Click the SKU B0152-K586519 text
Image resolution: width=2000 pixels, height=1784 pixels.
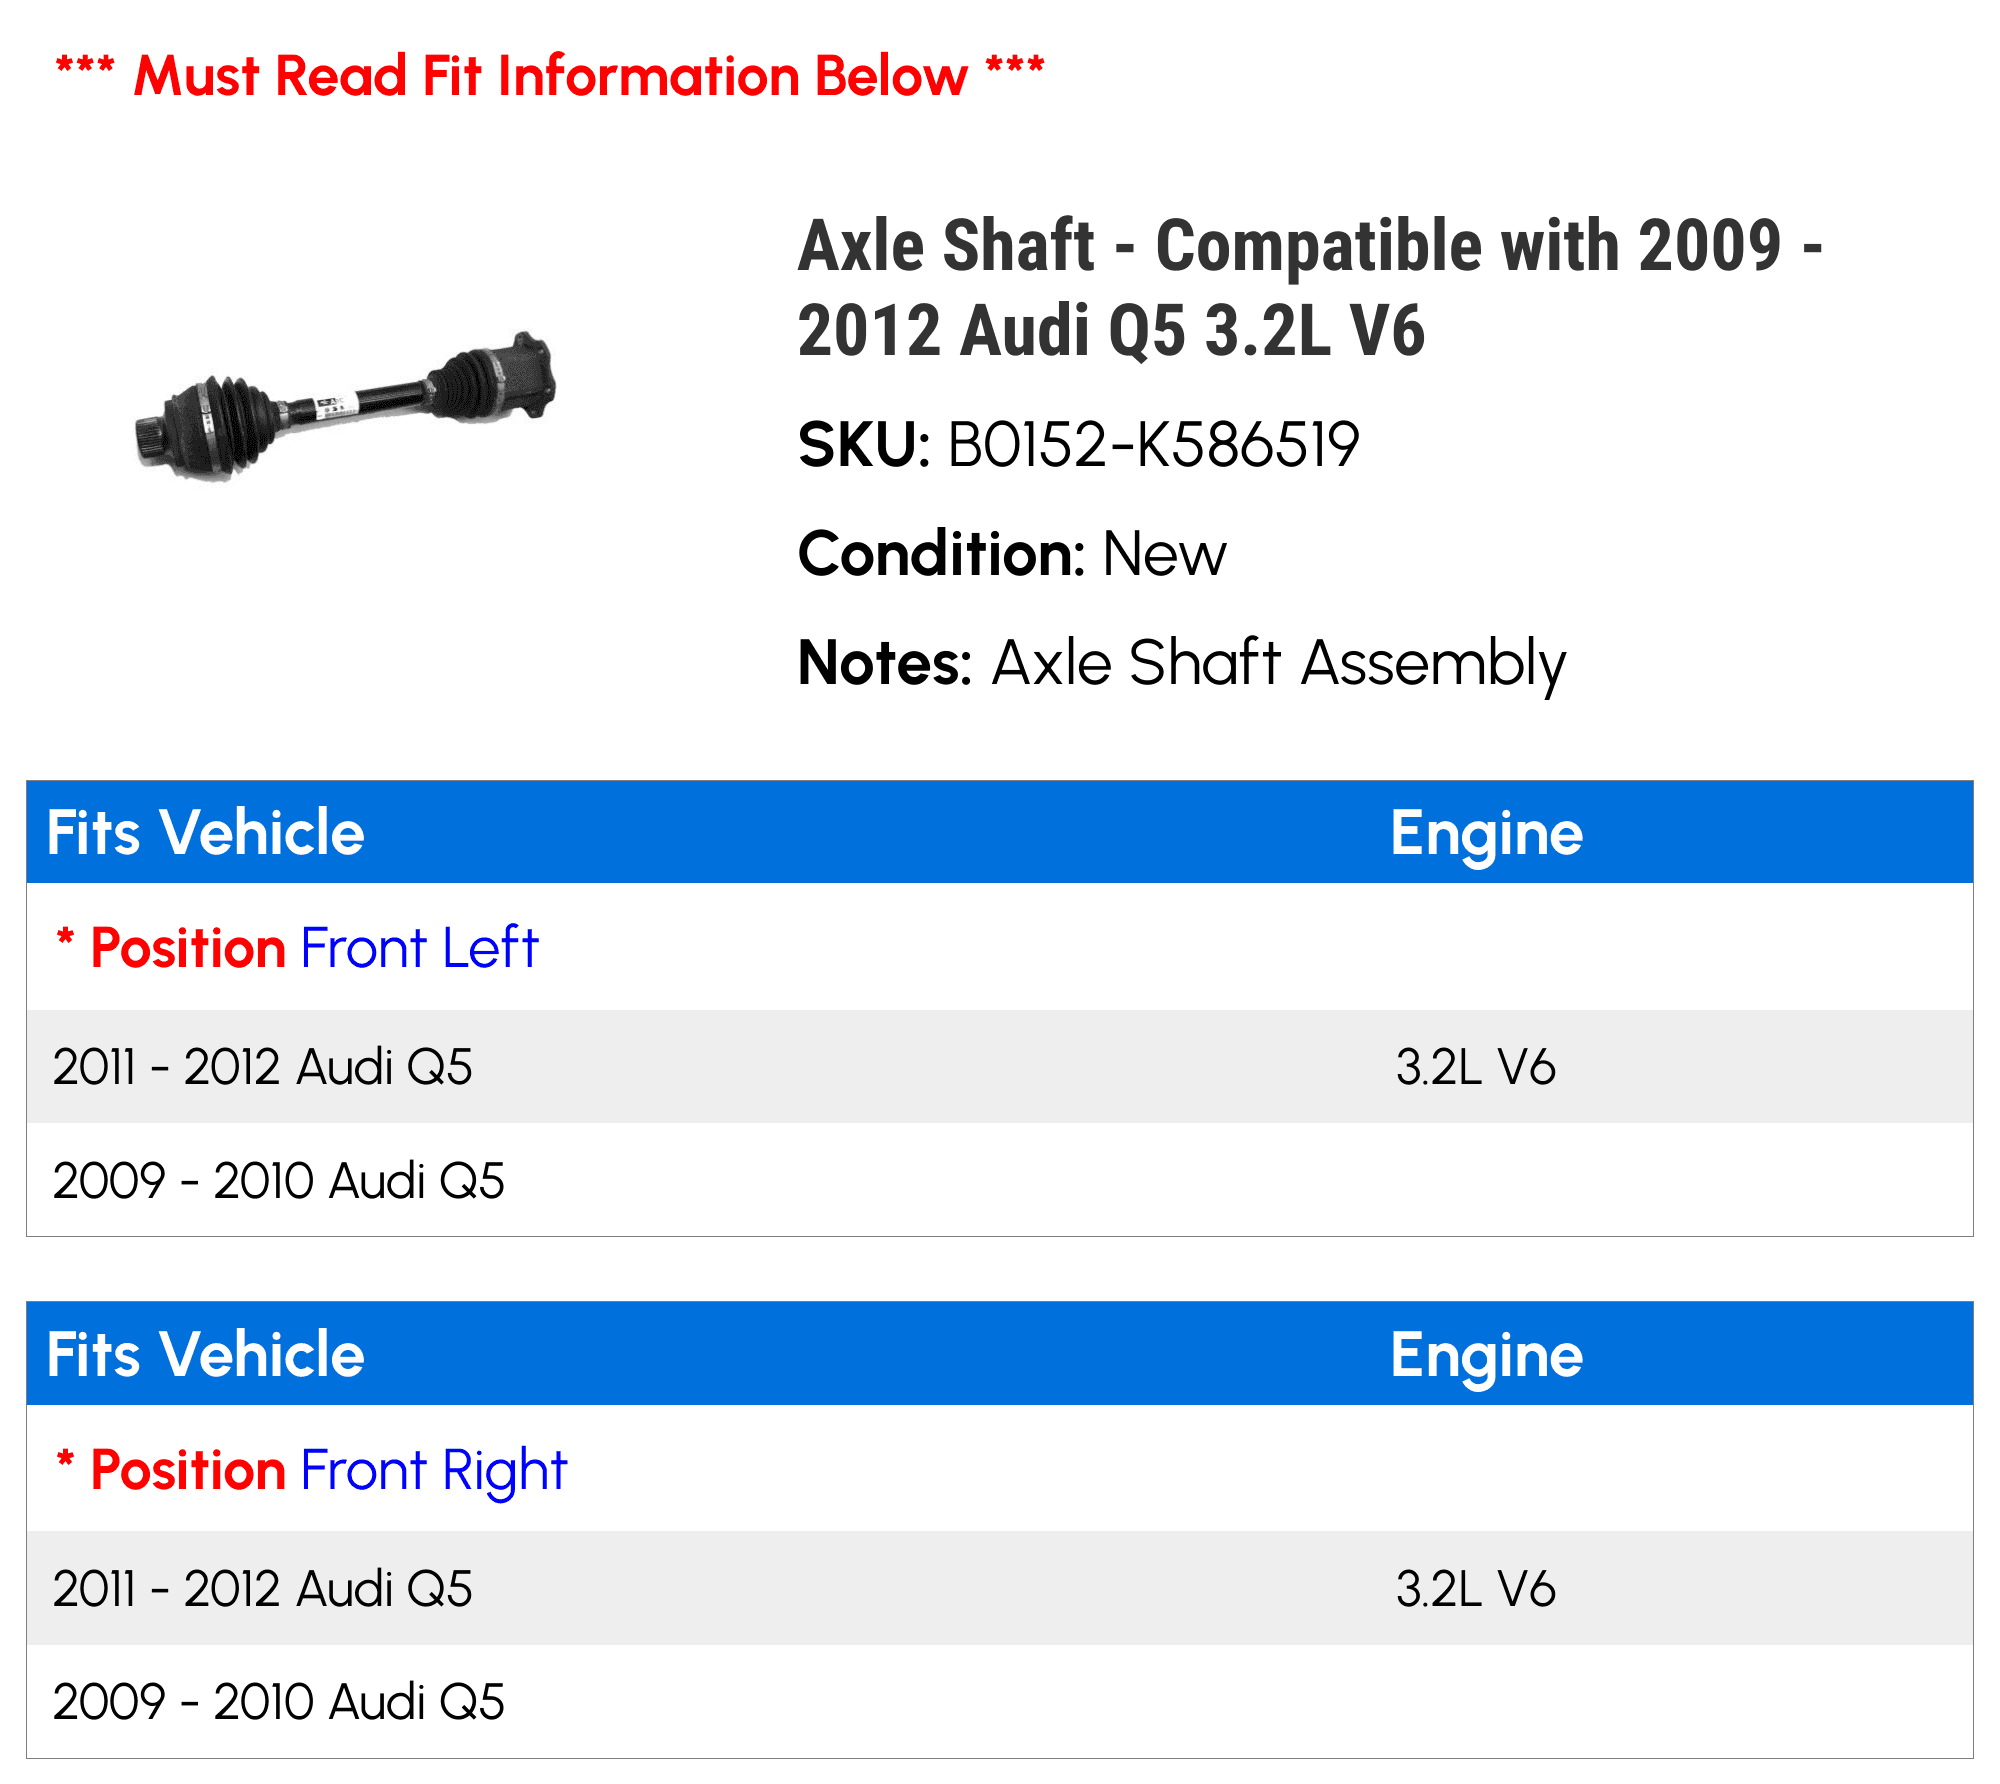[1078, 445]
